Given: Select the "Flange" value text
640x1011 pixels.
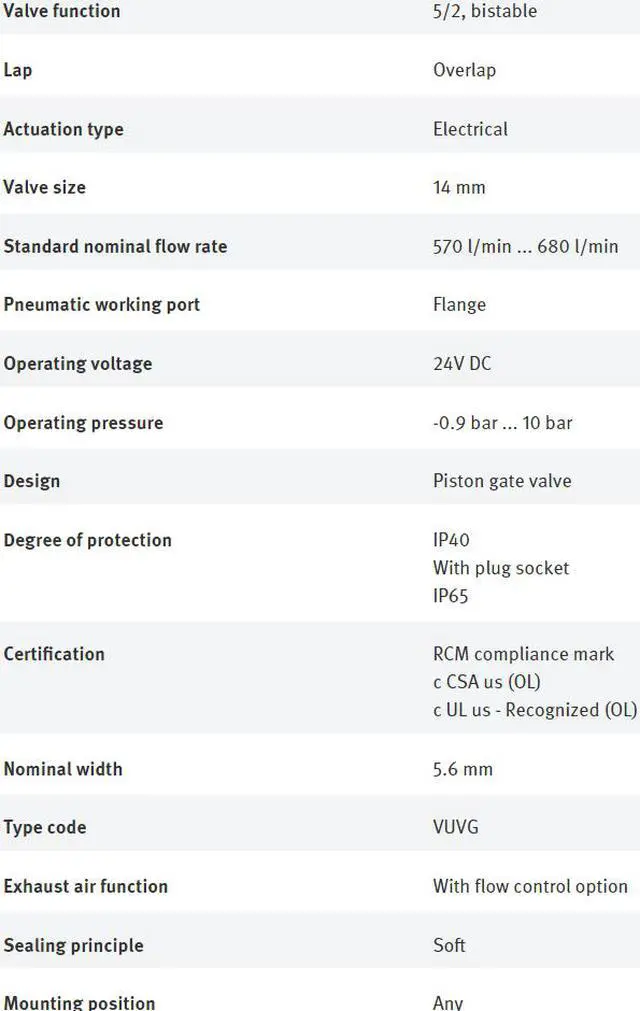Looking at the screenshot, I should 459,305.
